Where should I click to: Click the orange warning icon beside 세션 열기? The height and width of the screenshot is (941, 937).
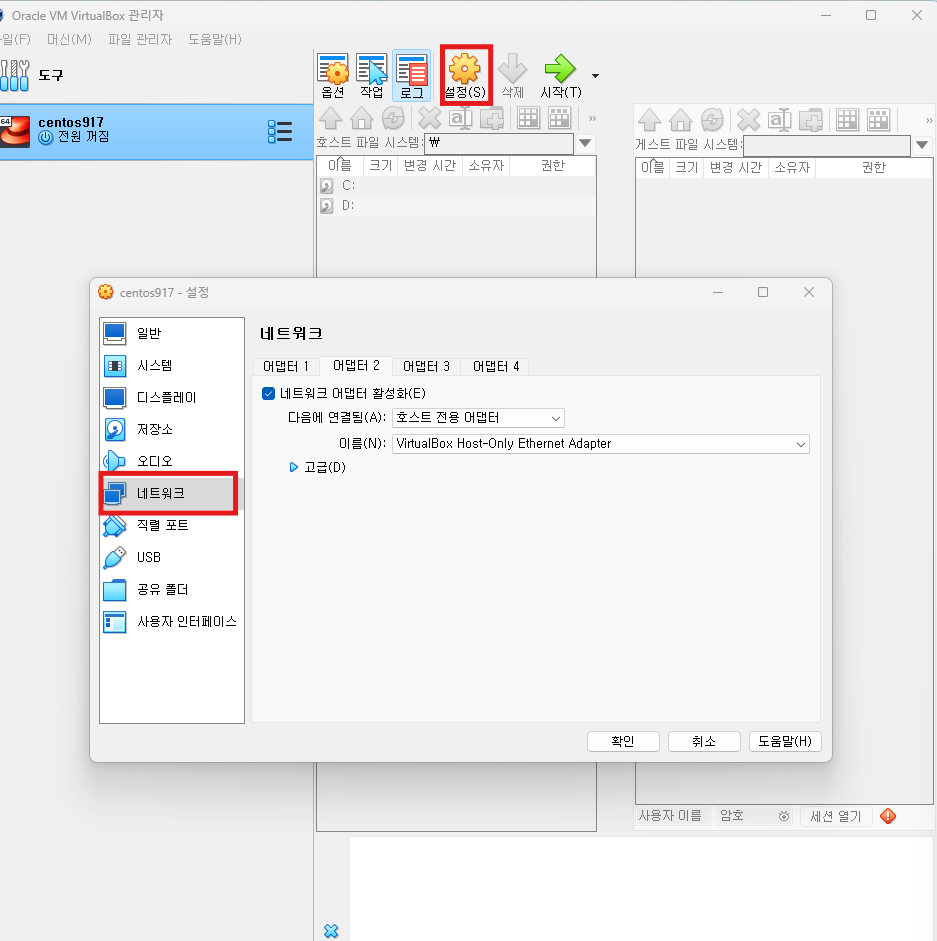click(888, 816)
